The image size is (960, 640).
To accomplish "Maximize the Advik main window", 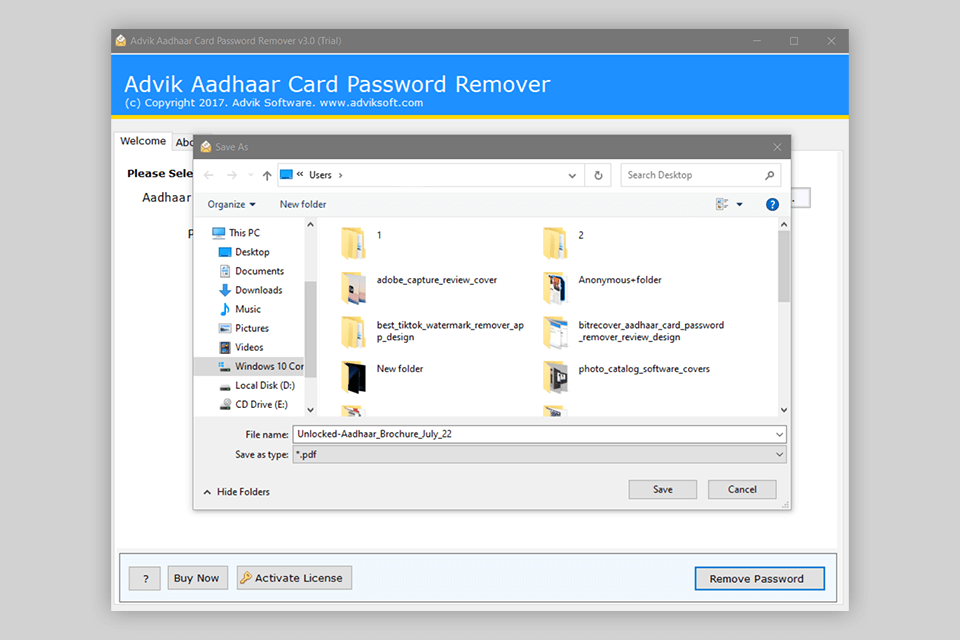I will (794, 41).
